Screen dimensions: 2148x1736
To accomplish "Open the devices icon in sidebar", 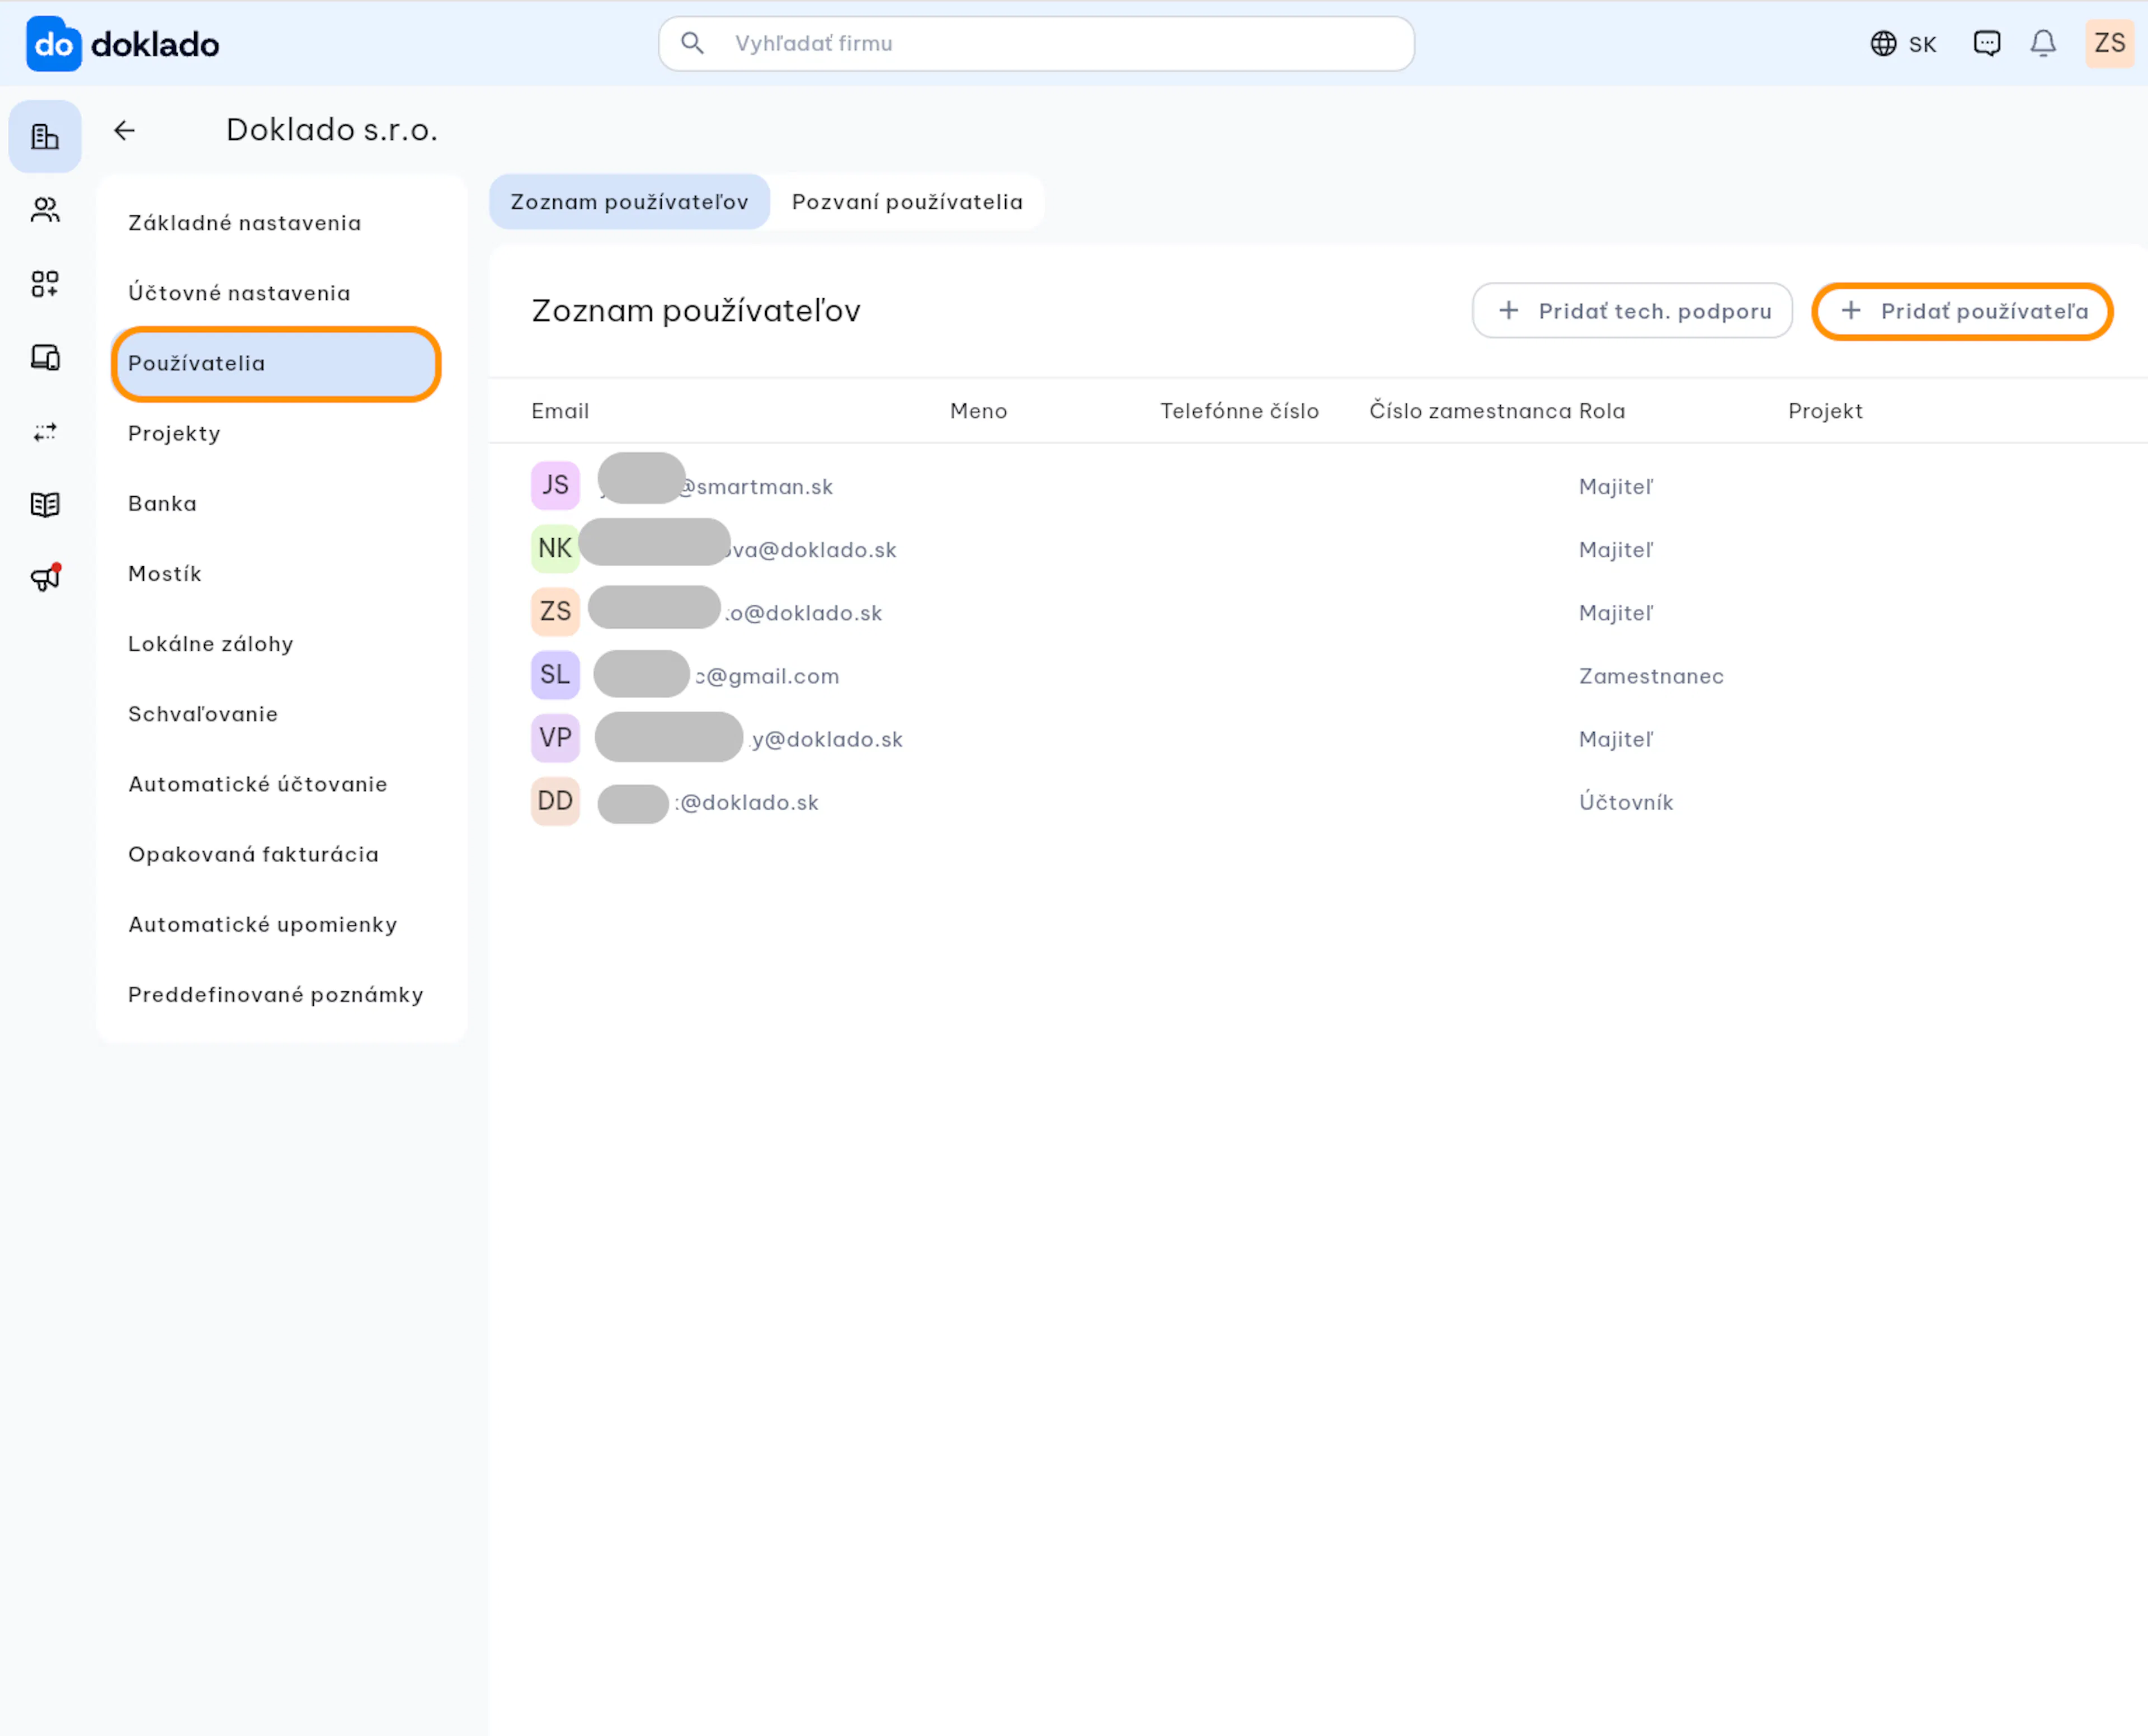I will point(45,357).
